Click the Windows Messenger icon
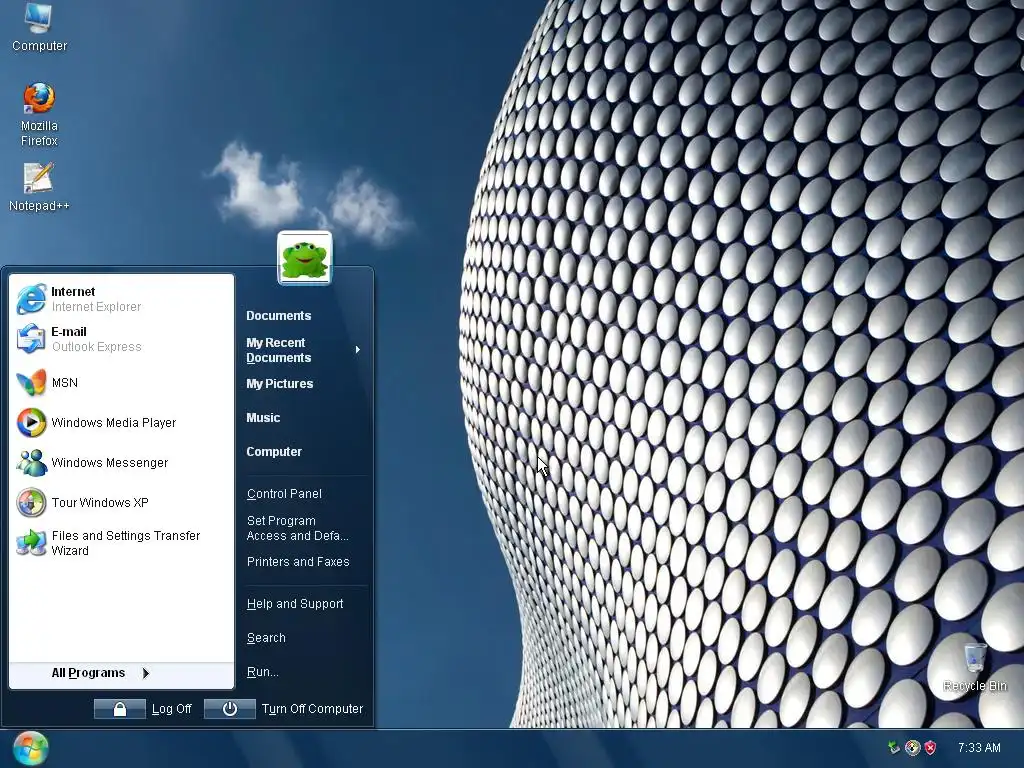 [31, 462]
